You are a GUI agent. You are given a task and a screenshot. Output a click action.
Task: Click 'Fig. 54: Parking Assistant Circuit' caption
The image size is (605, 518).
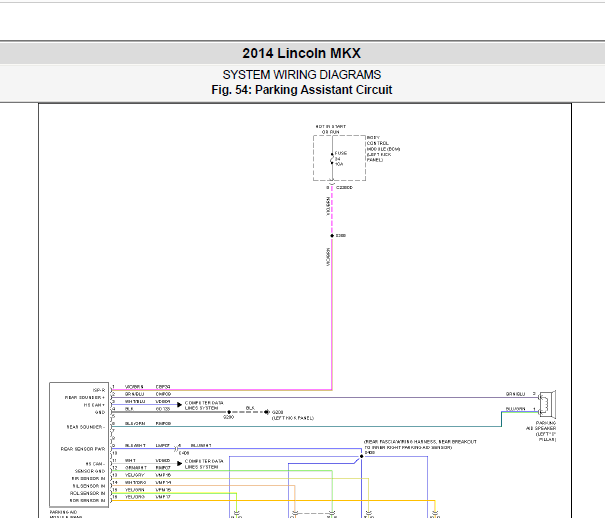click(x=301, y=90)
